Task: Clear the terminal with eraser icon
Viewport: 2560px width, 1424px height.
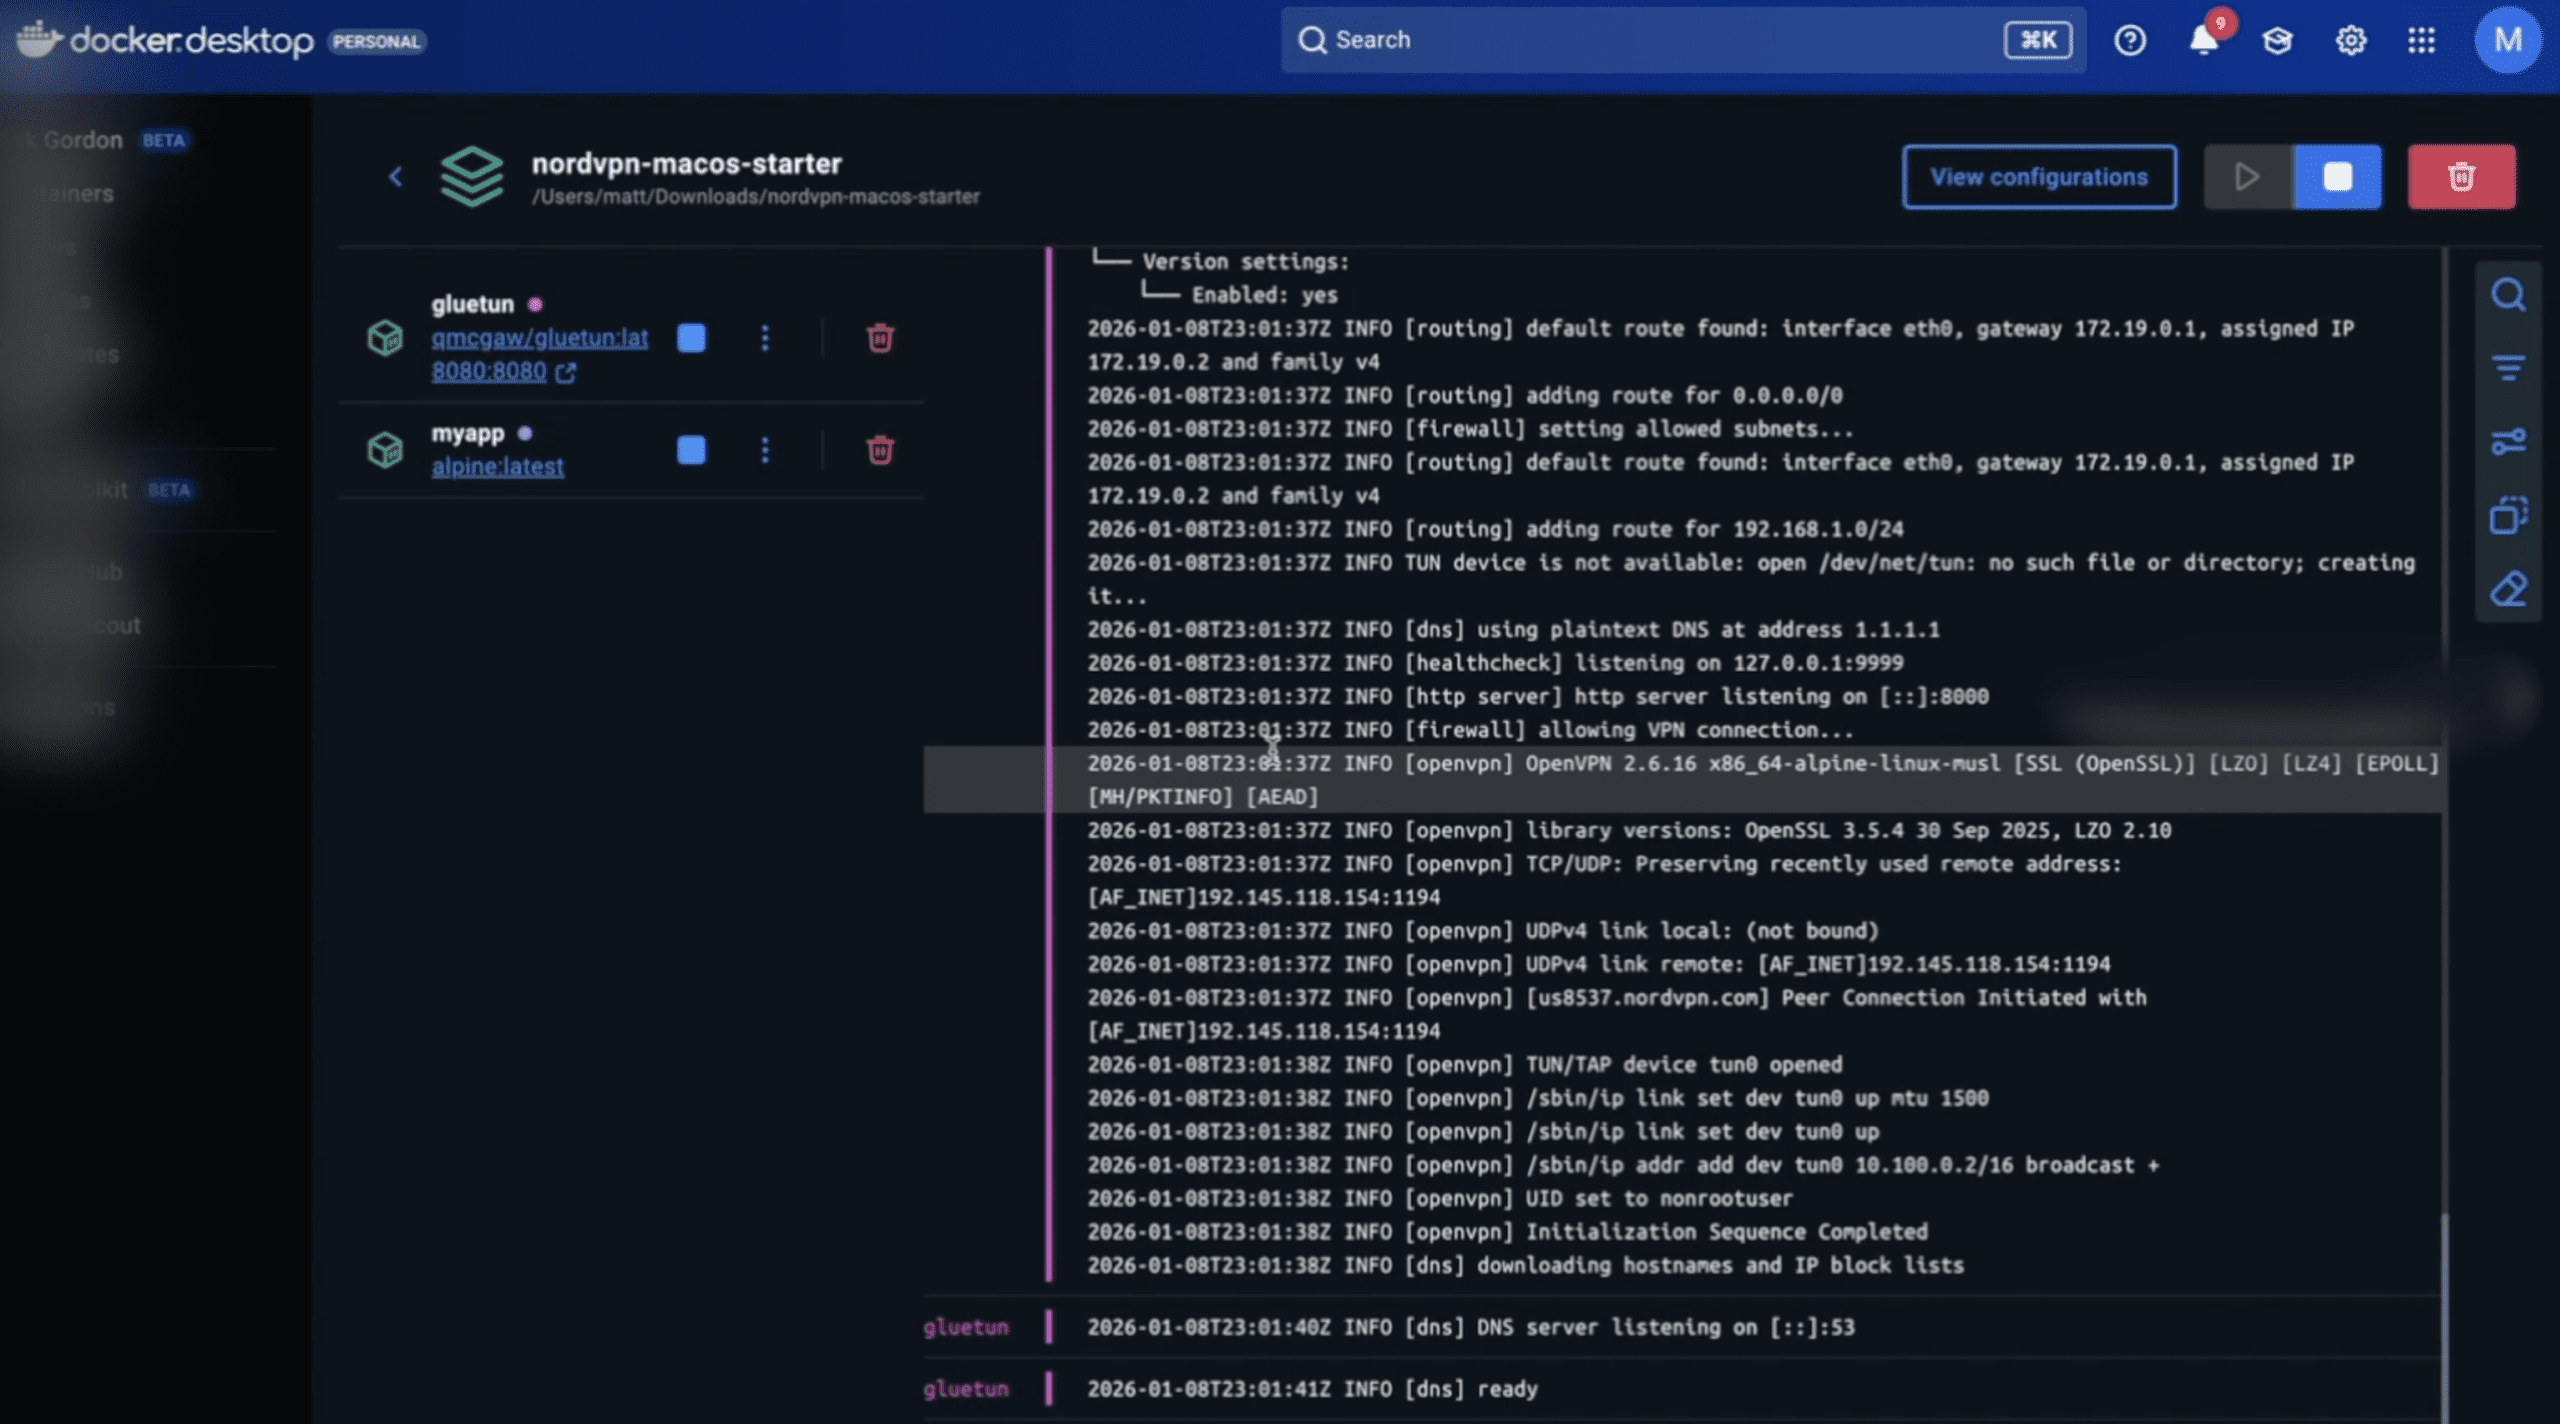Action: (2508, 590)
